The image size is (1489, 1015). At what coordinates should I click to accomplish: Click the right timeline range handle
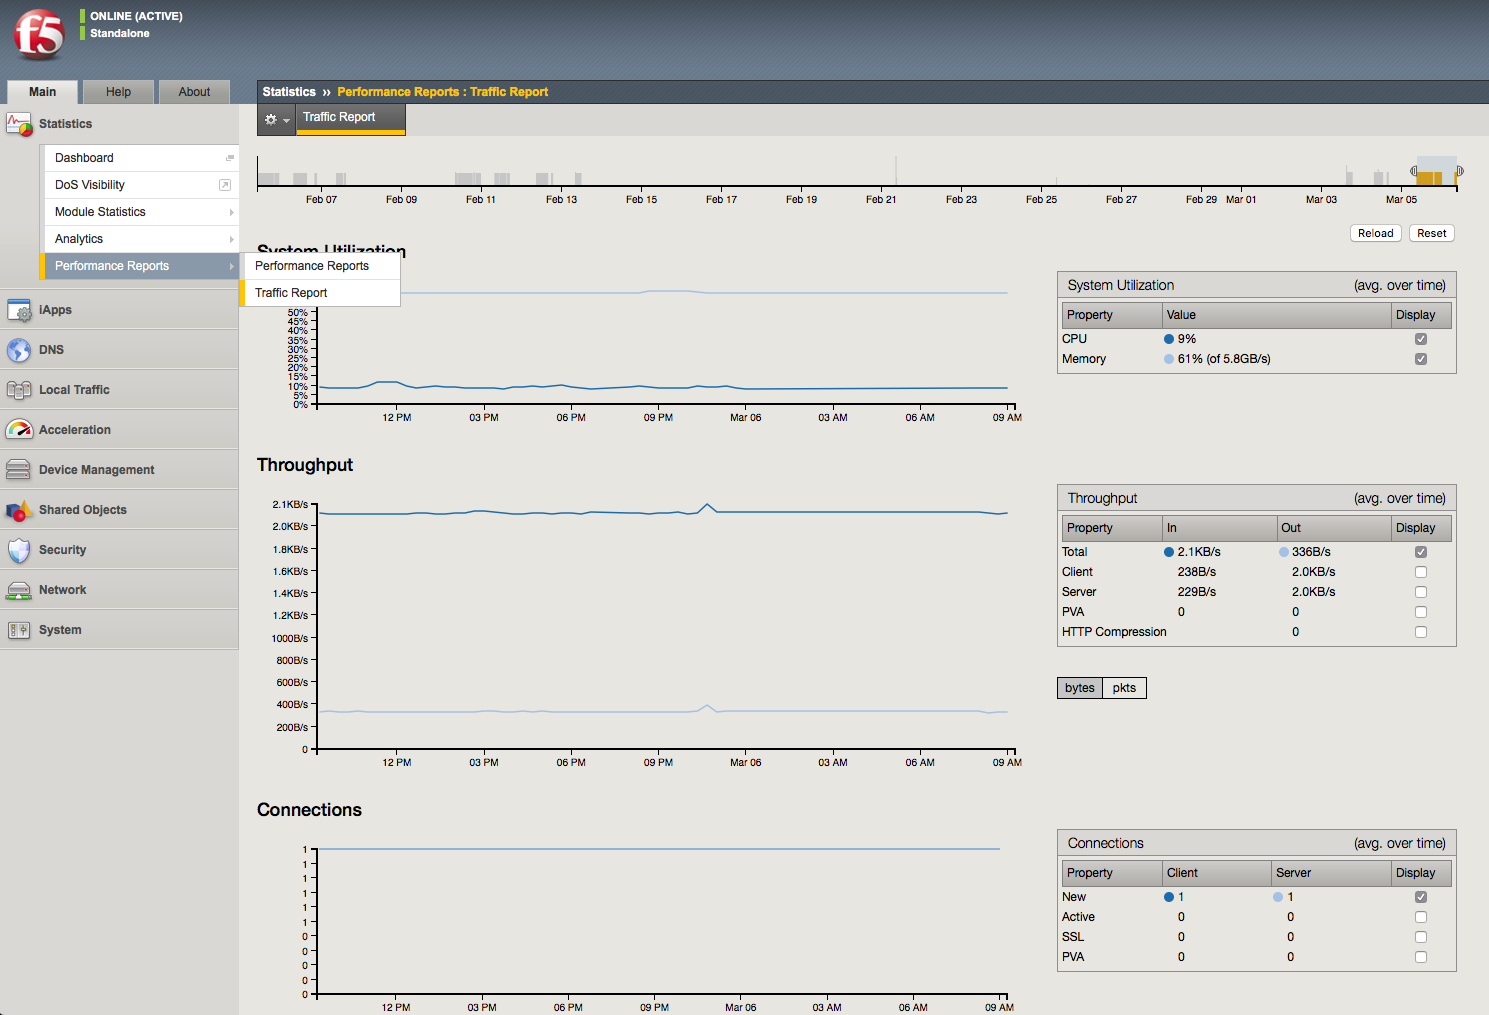click(1460, 171)
